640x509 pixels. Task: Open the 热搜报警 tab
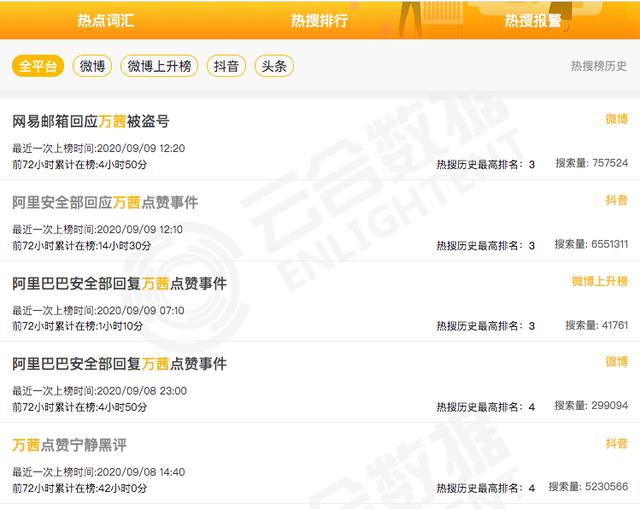point(533,20)
